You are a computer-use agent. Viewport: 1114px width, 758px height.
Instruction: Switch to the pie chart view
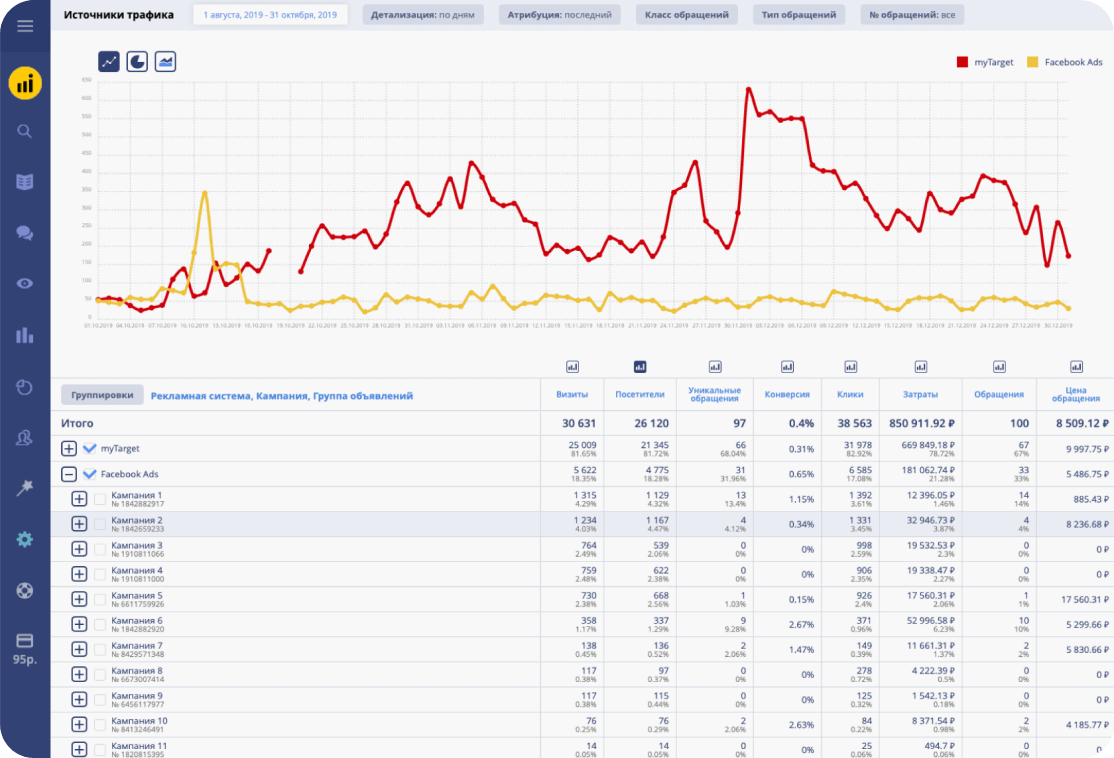tap(135, 61)
